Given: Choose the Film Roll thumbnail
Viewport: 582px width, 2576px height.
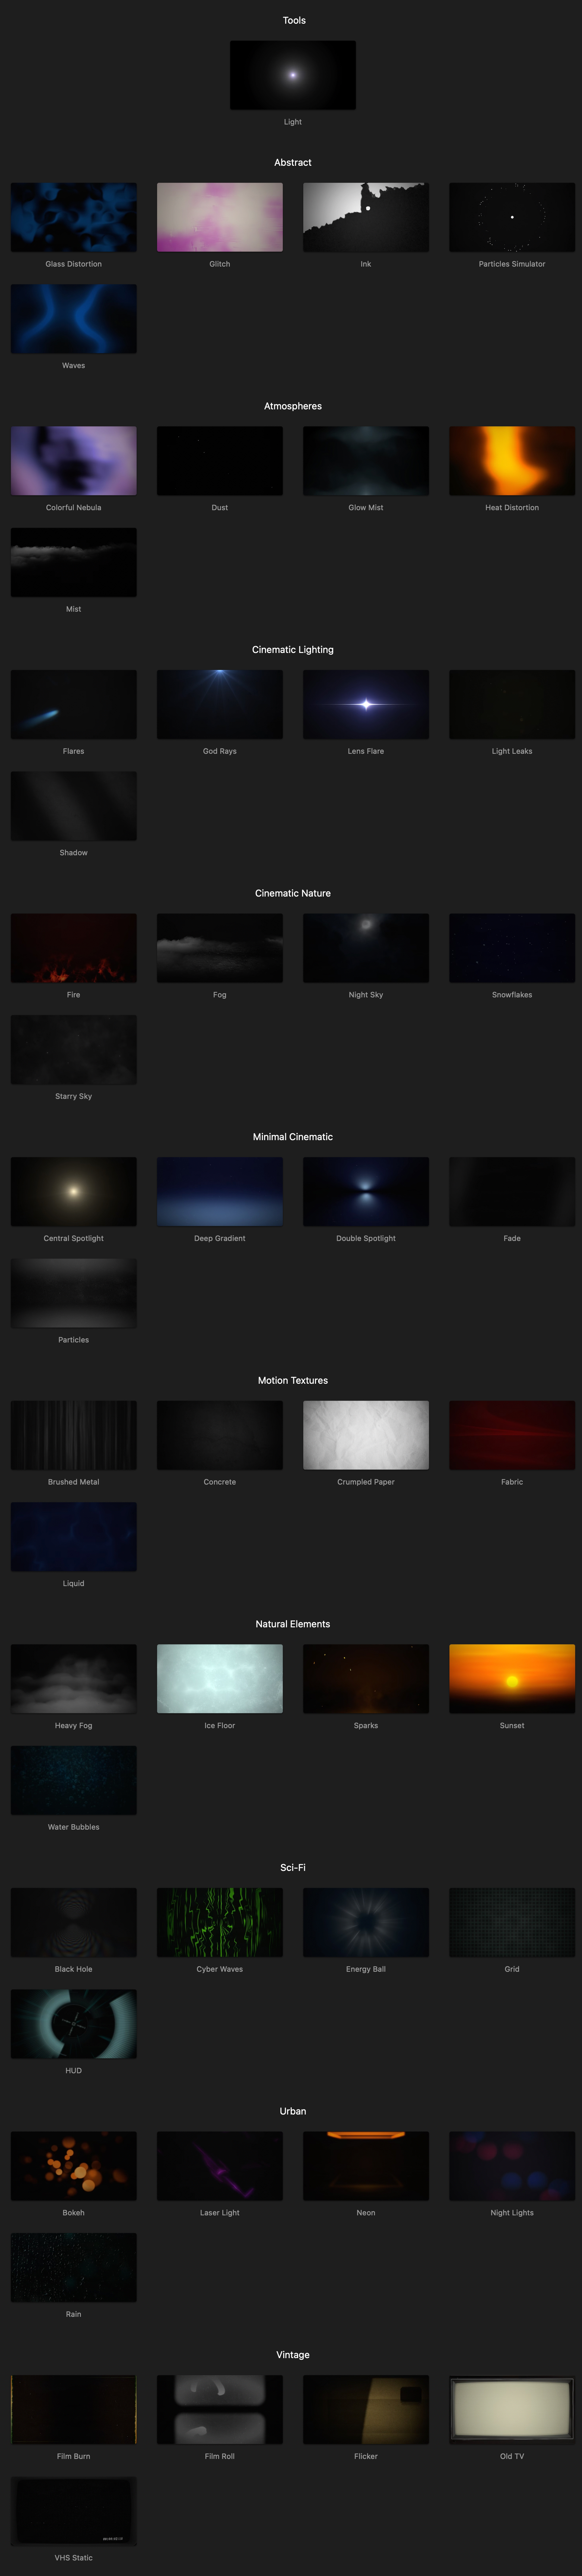Looking at the screenshot, I should coord(220,2410).
